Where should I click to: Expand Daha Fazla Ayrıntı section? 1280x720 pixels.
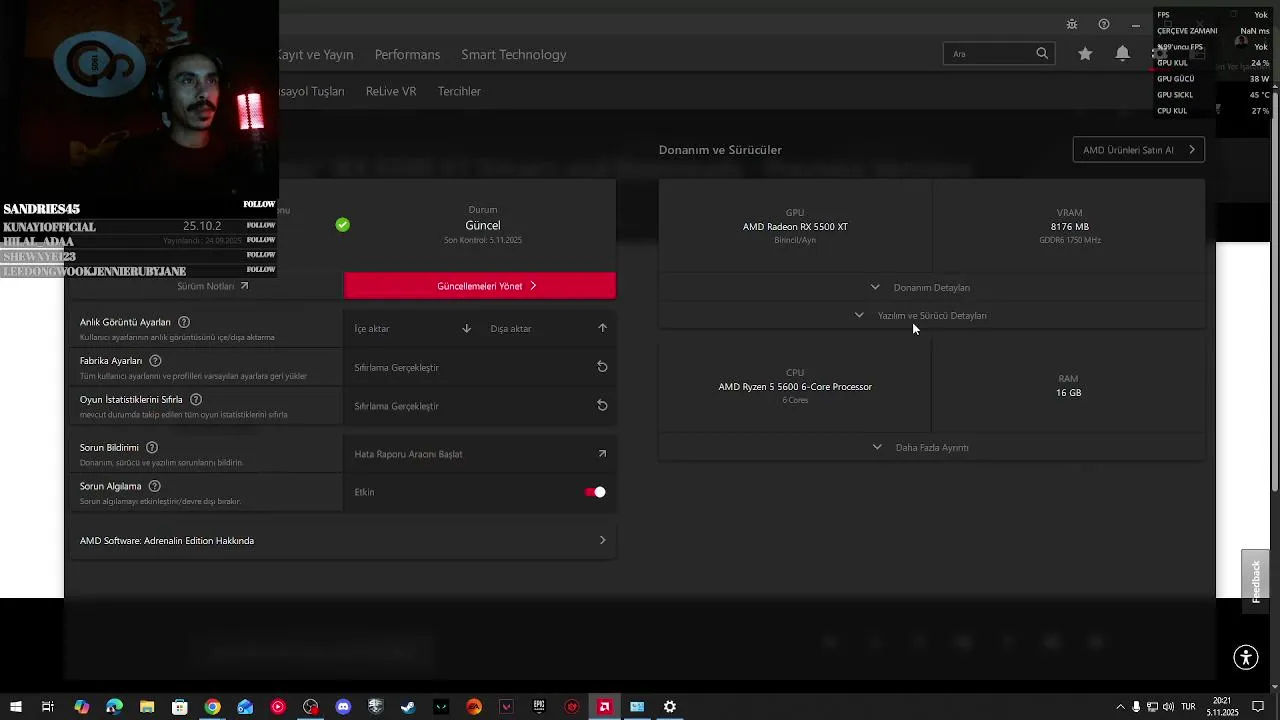pos(931,448)
